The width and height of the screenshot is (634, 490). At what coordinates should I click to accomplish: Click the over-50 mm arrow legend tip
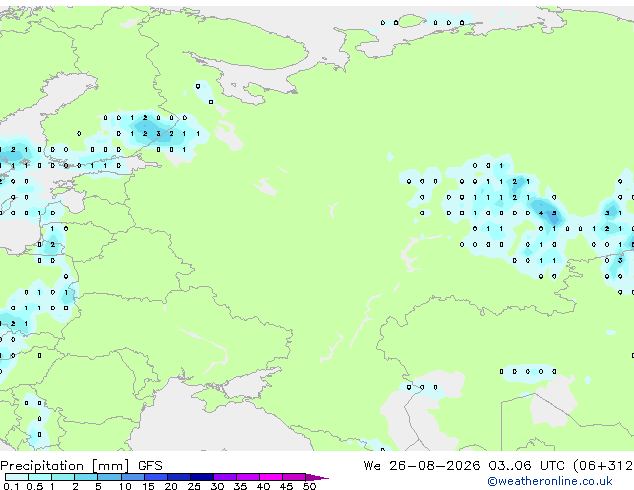317,477
